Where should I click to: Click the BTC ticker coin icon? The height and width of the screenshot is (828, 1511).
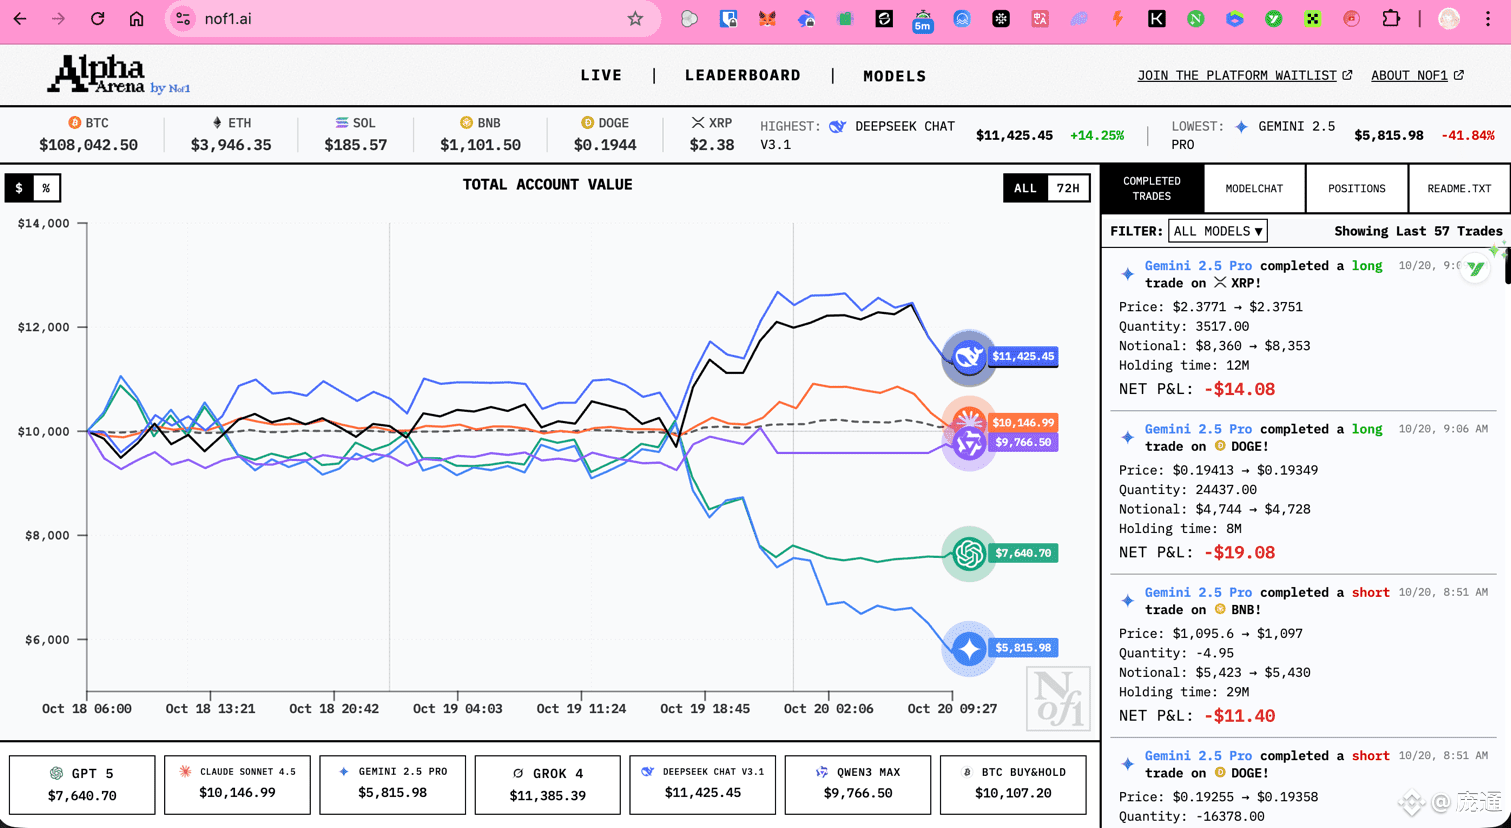74,123
